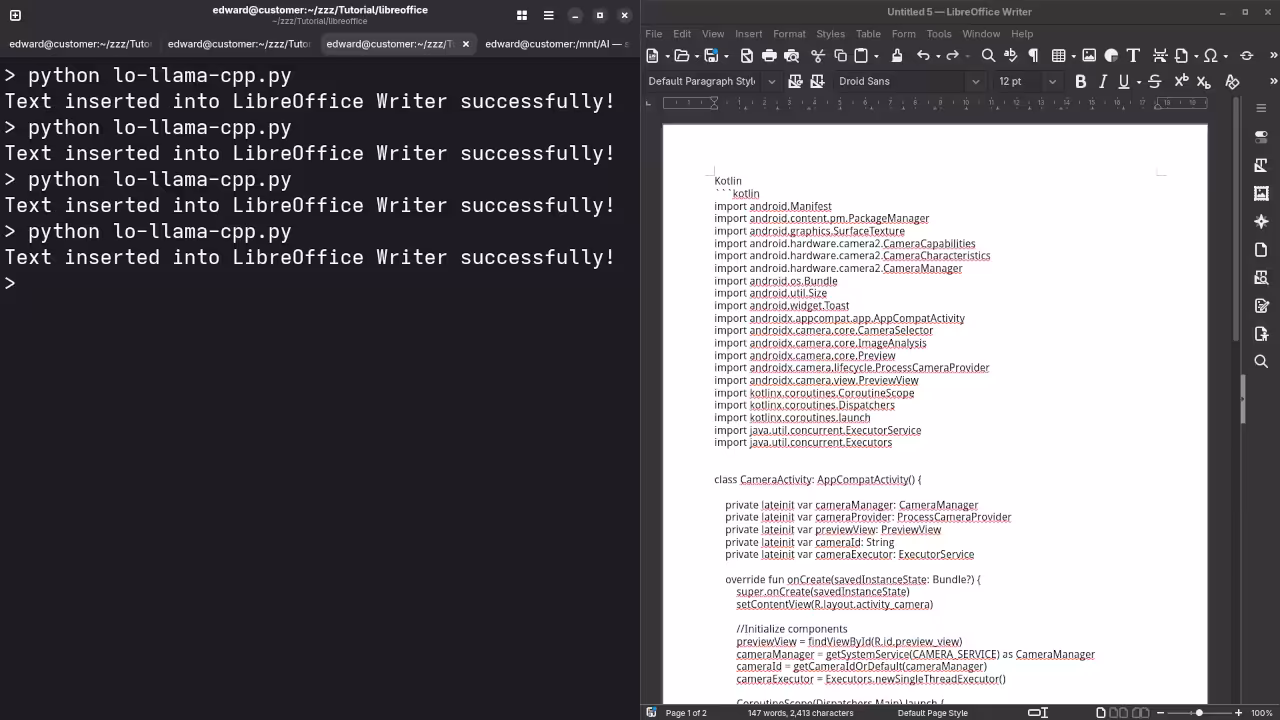Viewport: 1280px width, 720px height.
Task: Select the Default Page Style status entry
Action: click(x=932, y=713)
